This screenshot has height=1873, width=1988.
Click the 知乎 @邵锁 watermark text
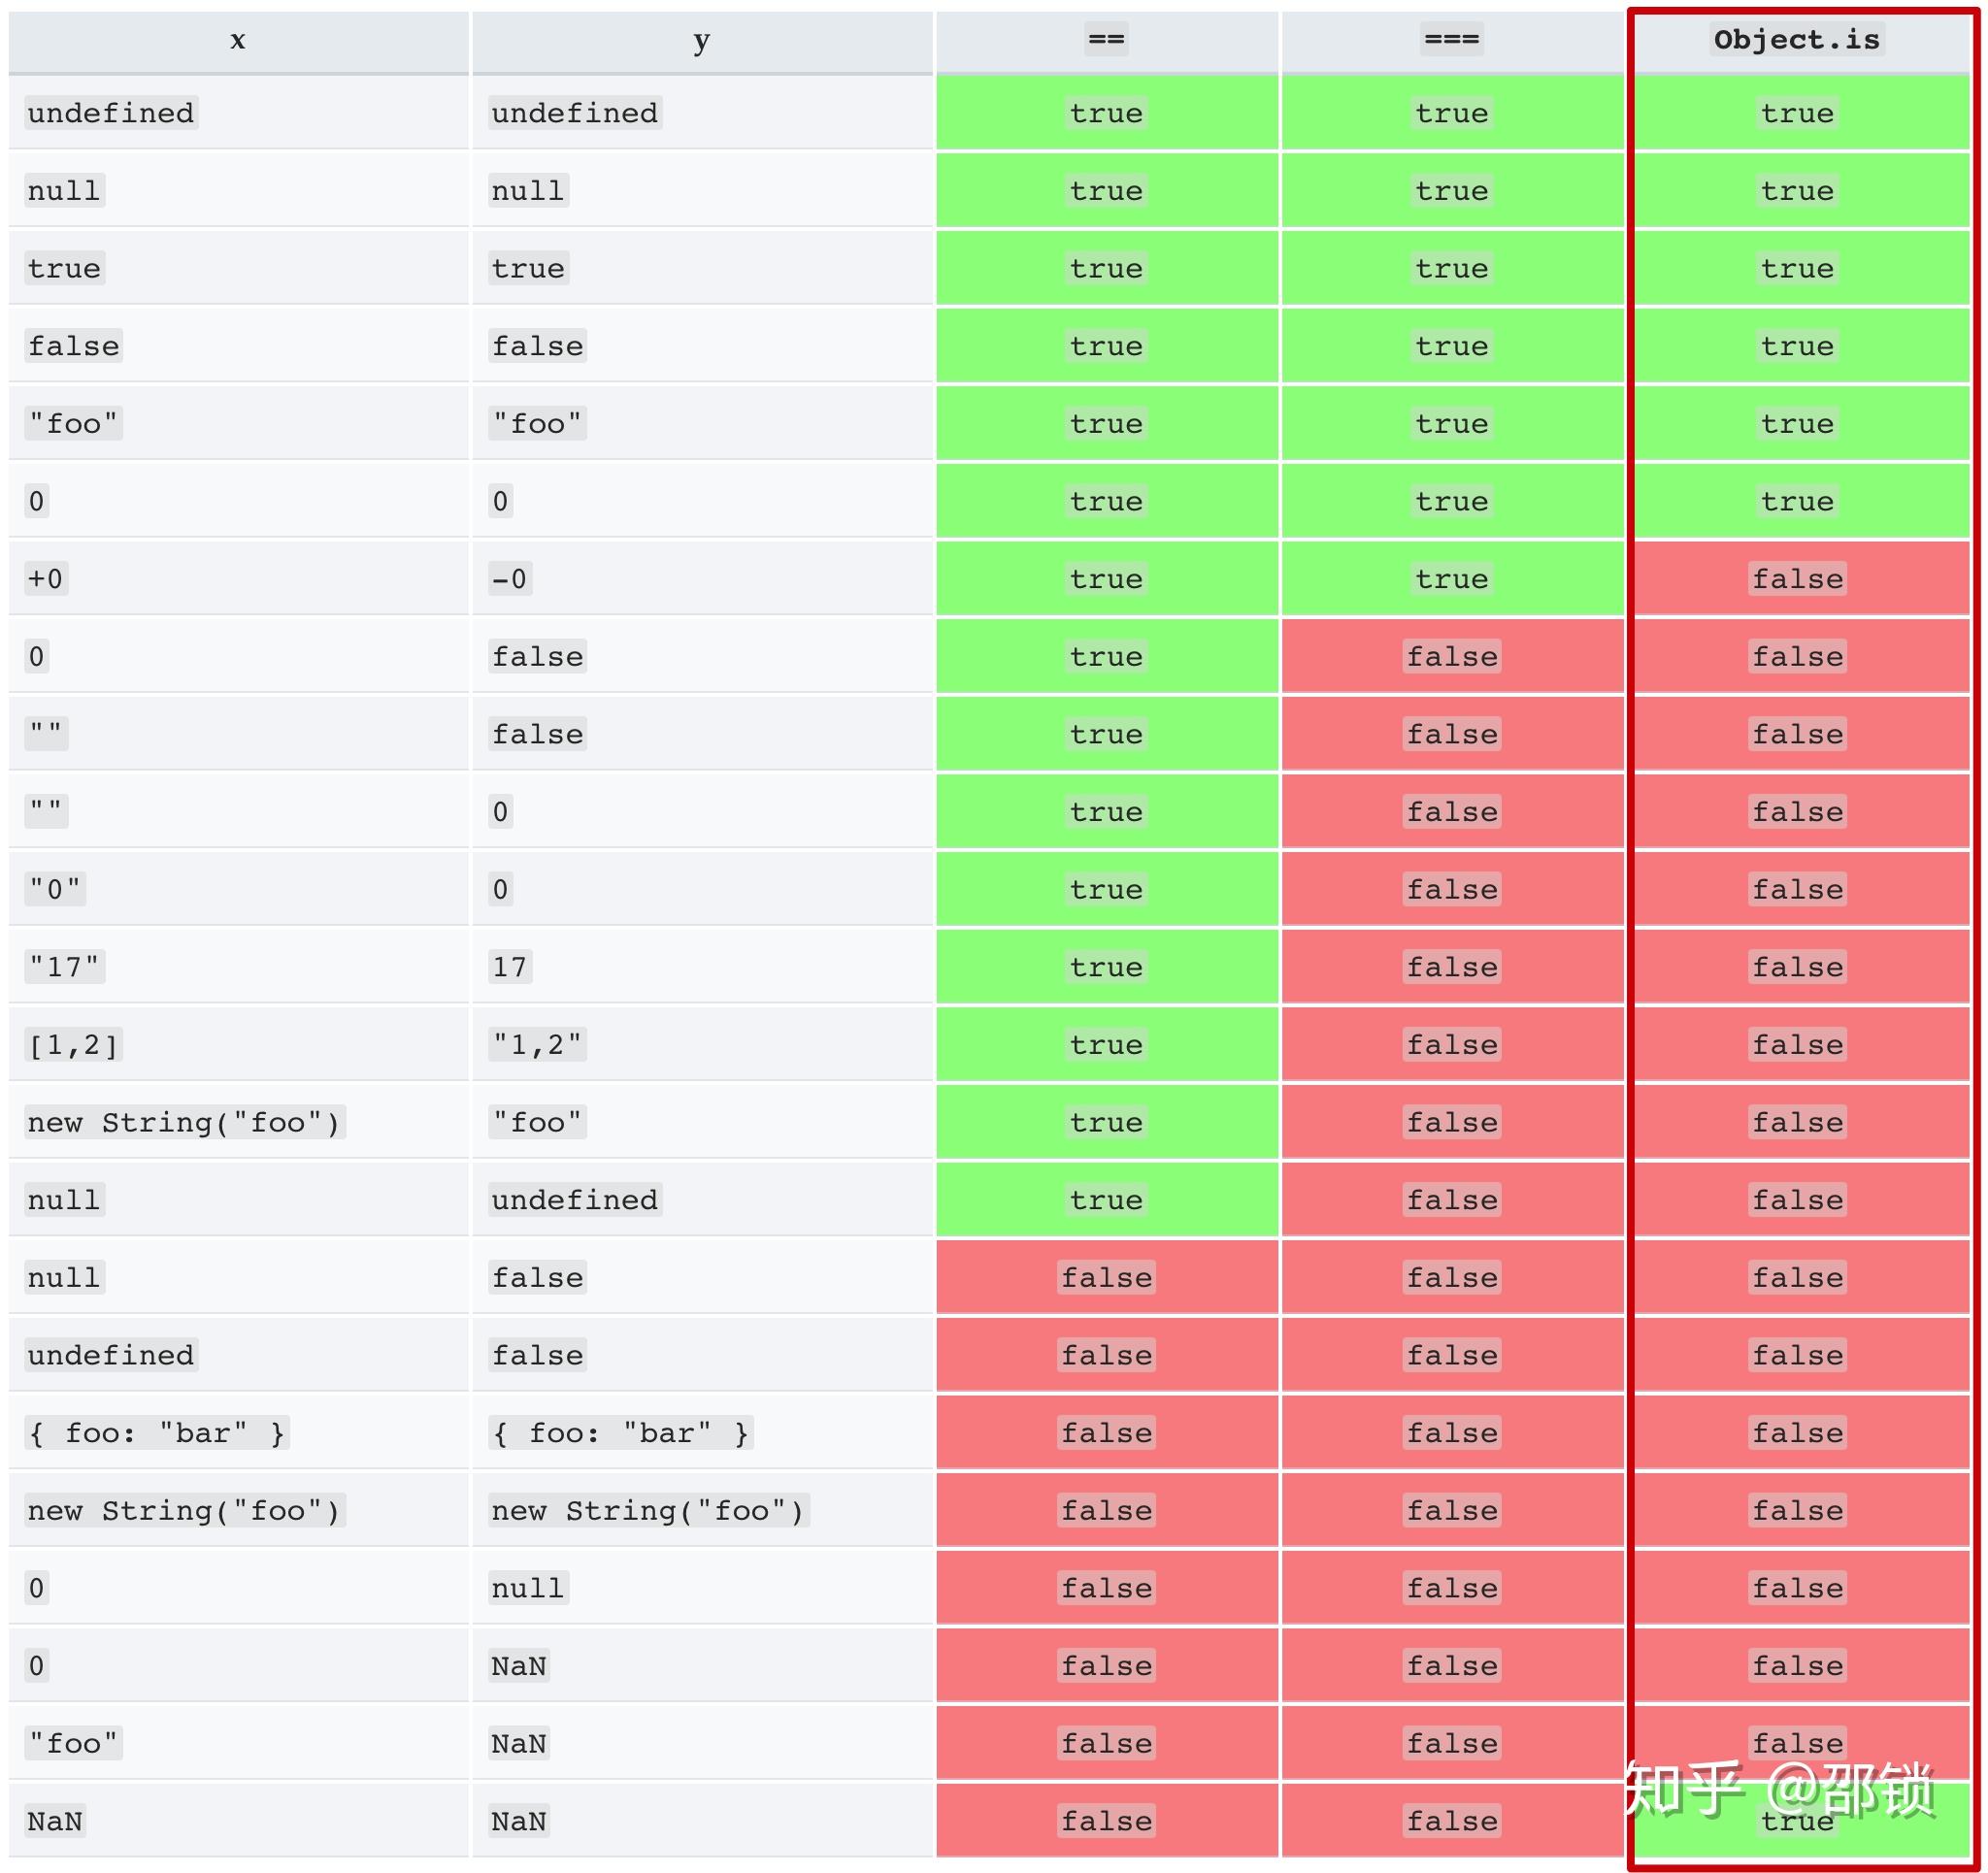tap(1778, 1790)
